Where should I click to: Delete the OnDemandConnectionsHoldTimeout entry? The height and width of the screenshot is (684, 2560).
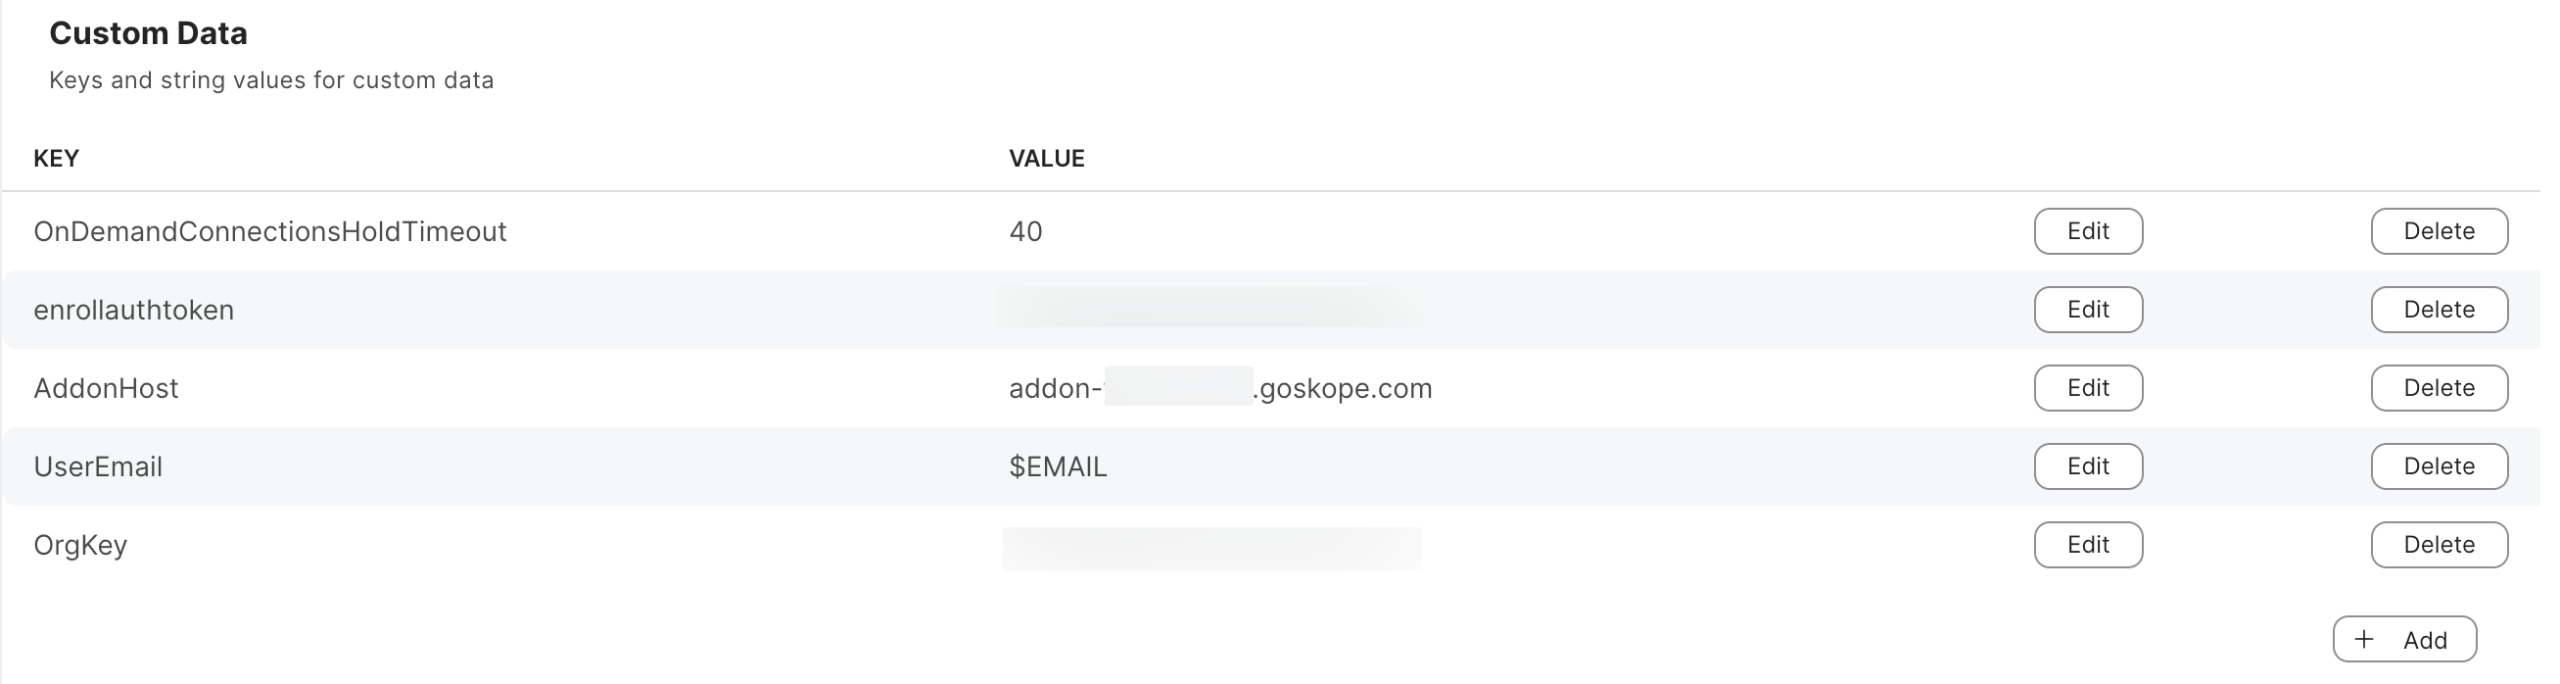point(2438,231)
